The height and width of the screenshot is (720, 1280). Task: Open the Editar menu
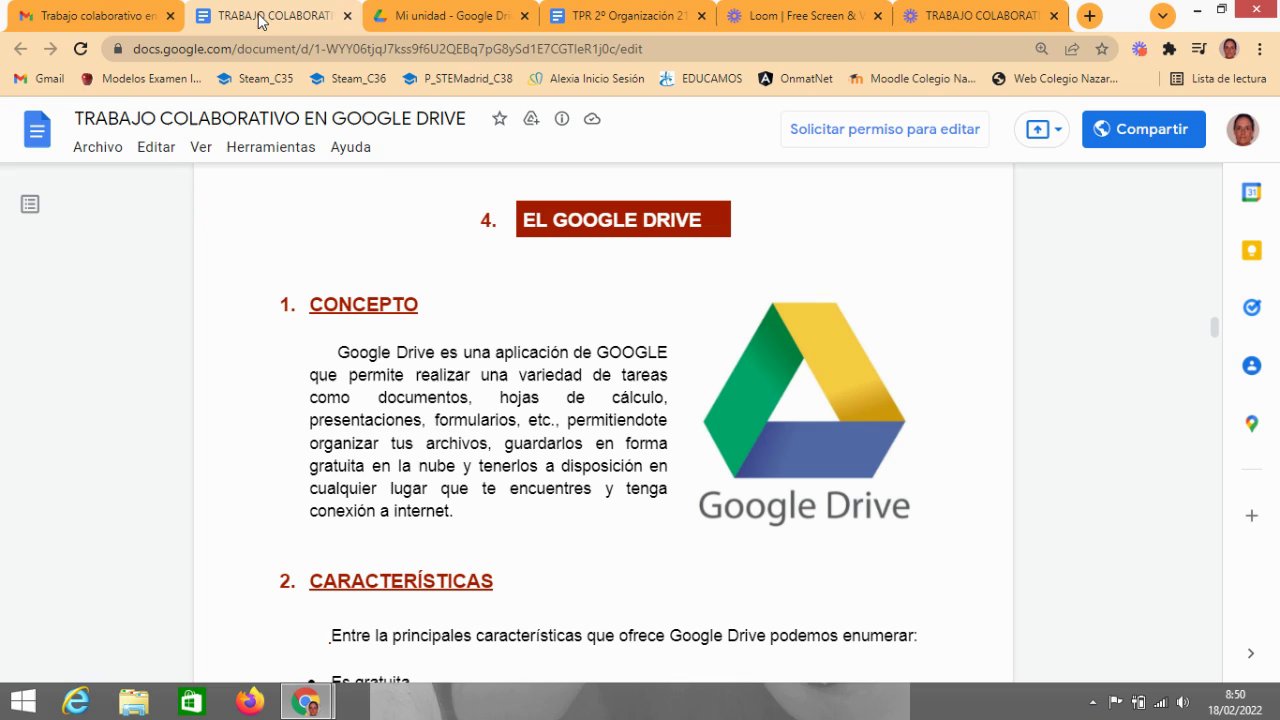pyautogui.click(x=156, y=147)
